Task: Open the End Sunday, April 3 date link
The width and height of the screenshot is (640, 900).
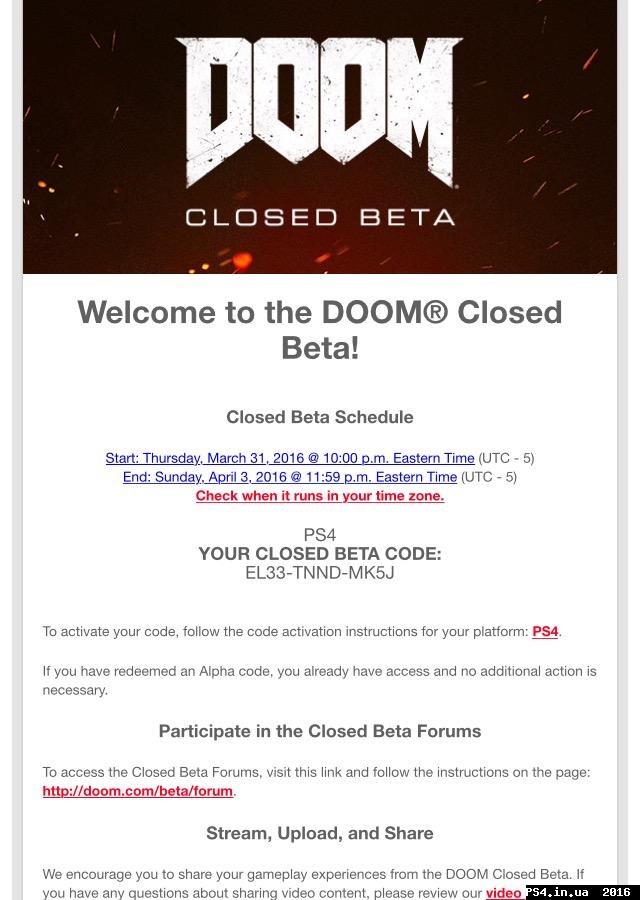Action: tap(290, 477)
